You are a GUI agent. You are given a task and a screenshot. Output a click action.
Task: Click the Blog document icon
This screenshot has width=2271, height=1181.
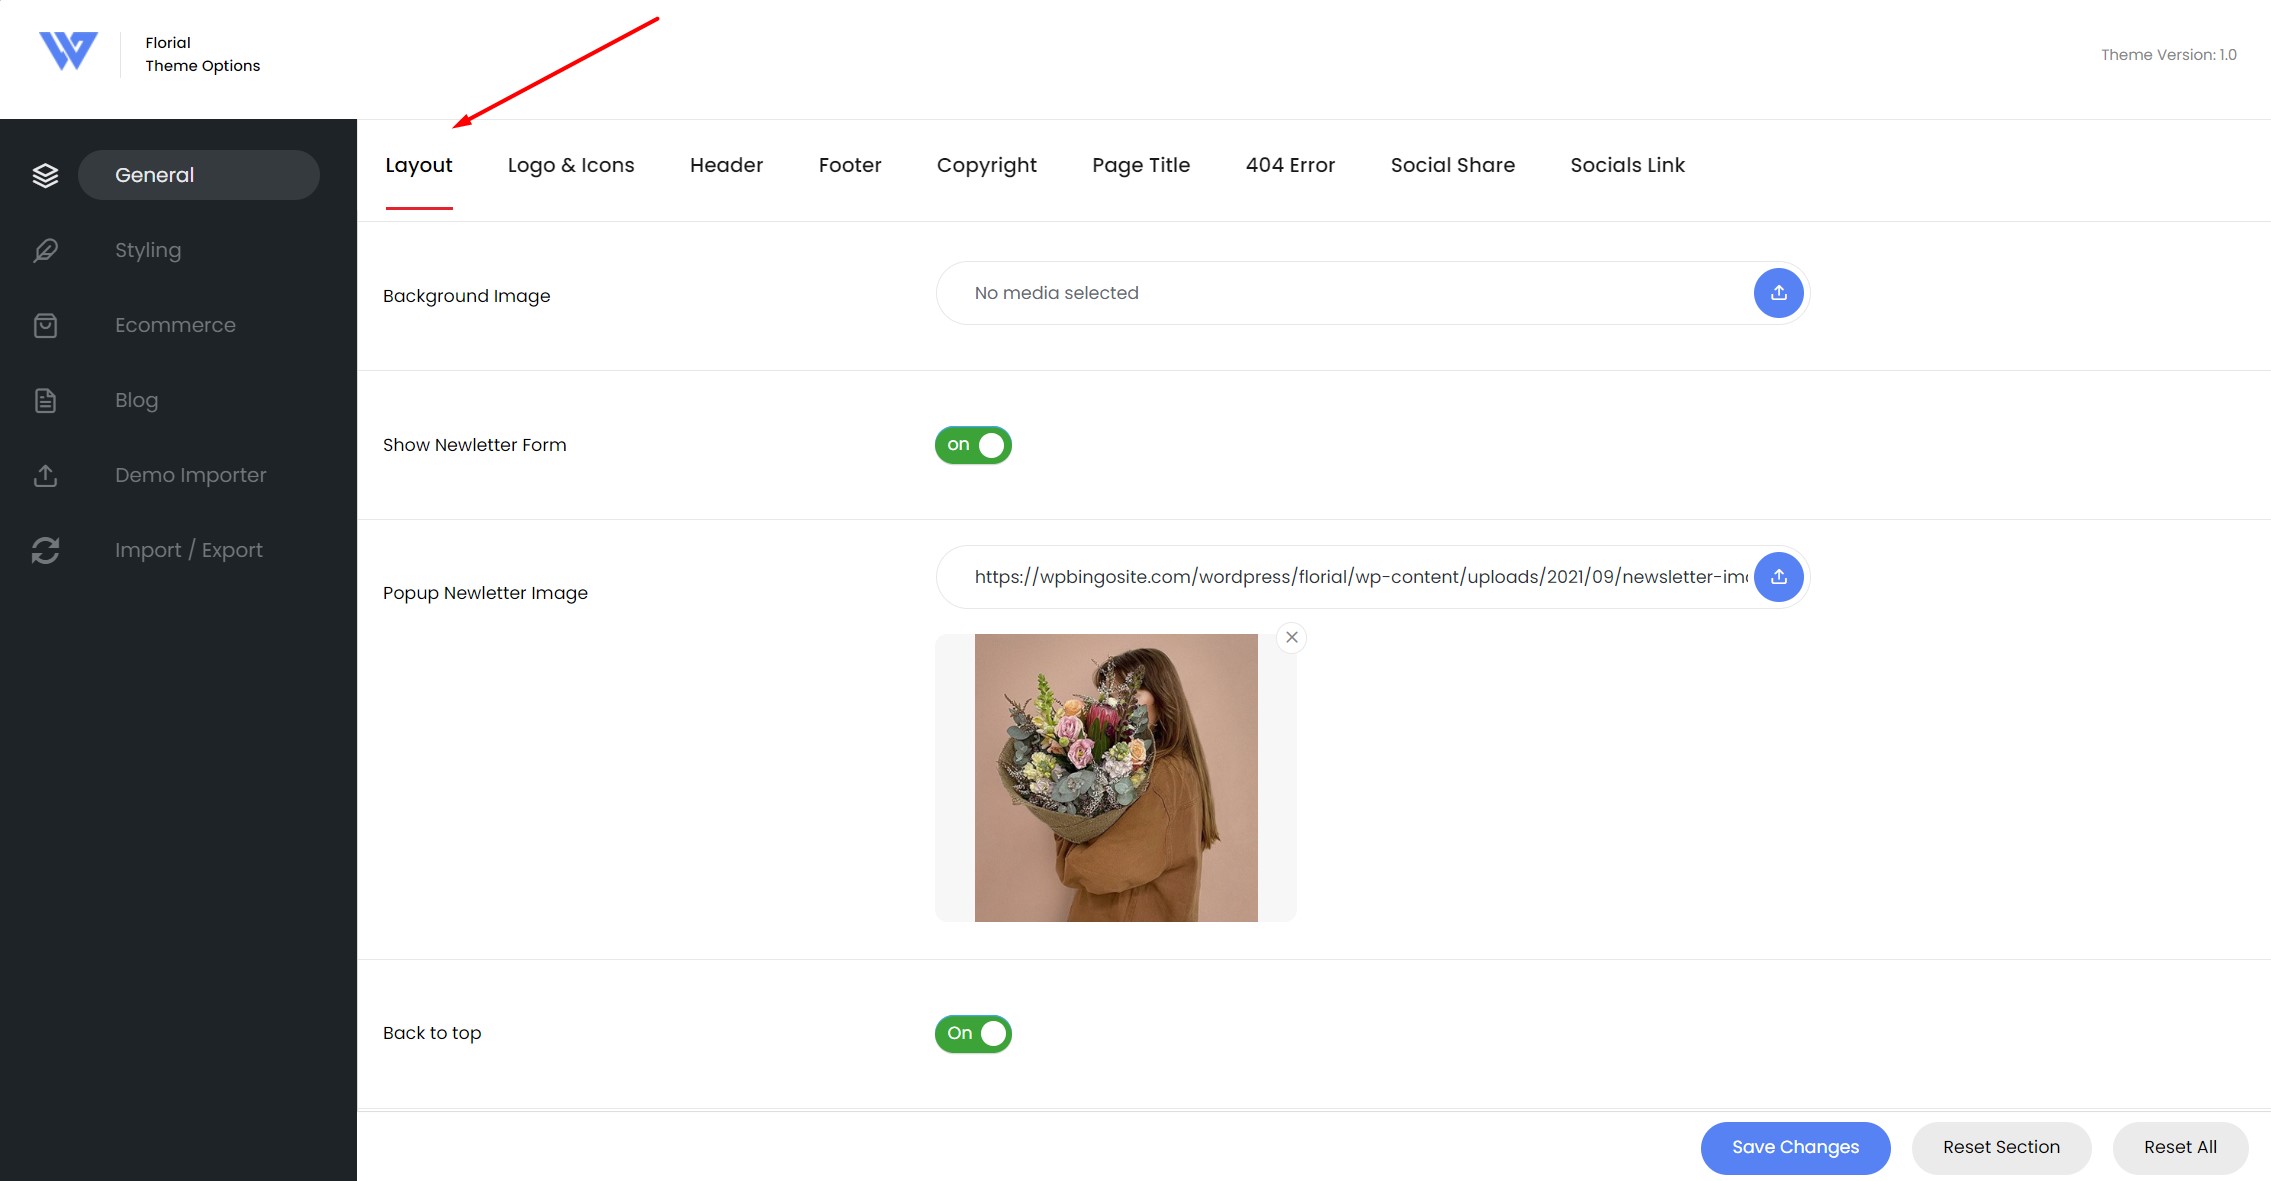[45, 400]
